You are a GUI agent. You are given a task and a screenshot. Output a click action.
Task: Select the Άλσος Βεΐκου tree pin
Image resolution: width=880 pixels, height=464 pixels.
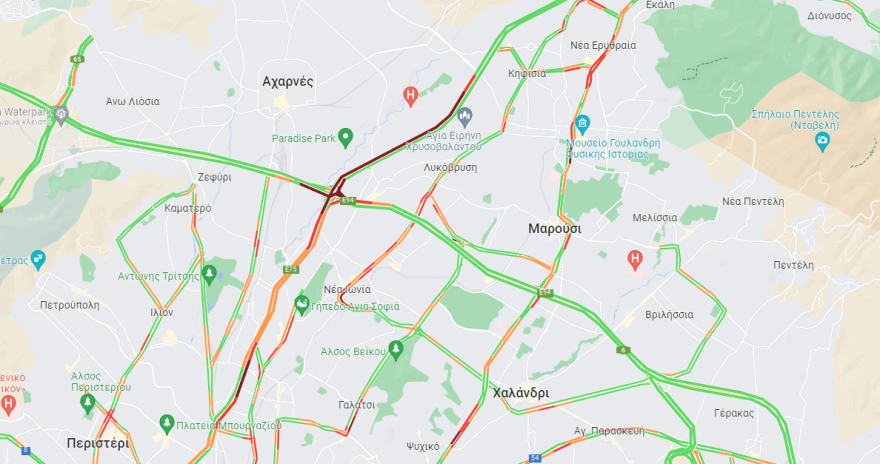click(x=396, y=350)
